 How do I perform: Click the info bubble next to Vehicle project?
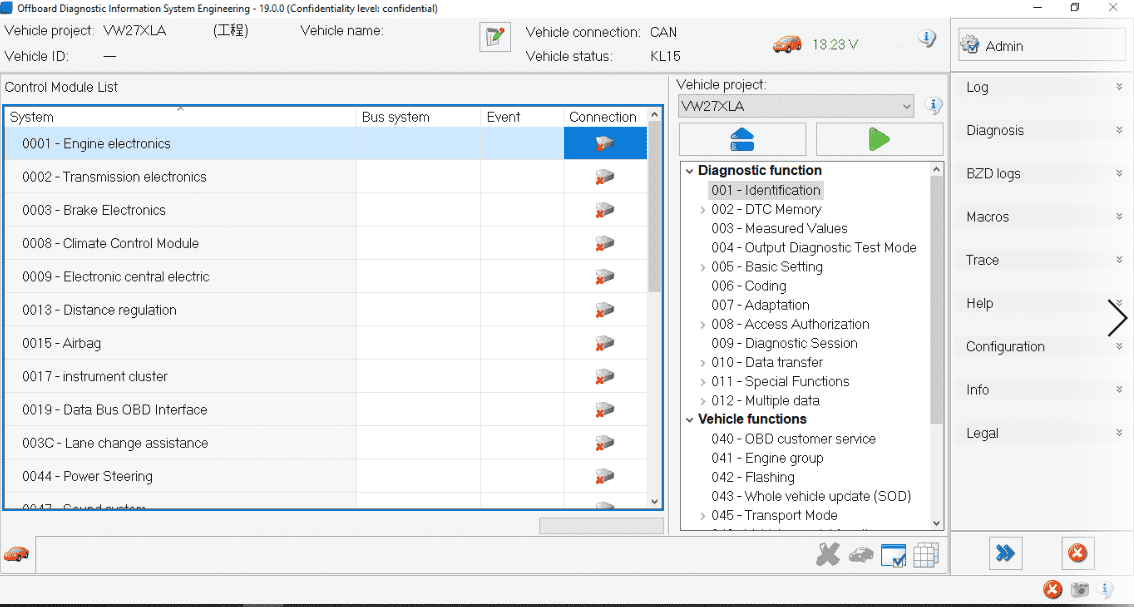[x=932, y=105]
